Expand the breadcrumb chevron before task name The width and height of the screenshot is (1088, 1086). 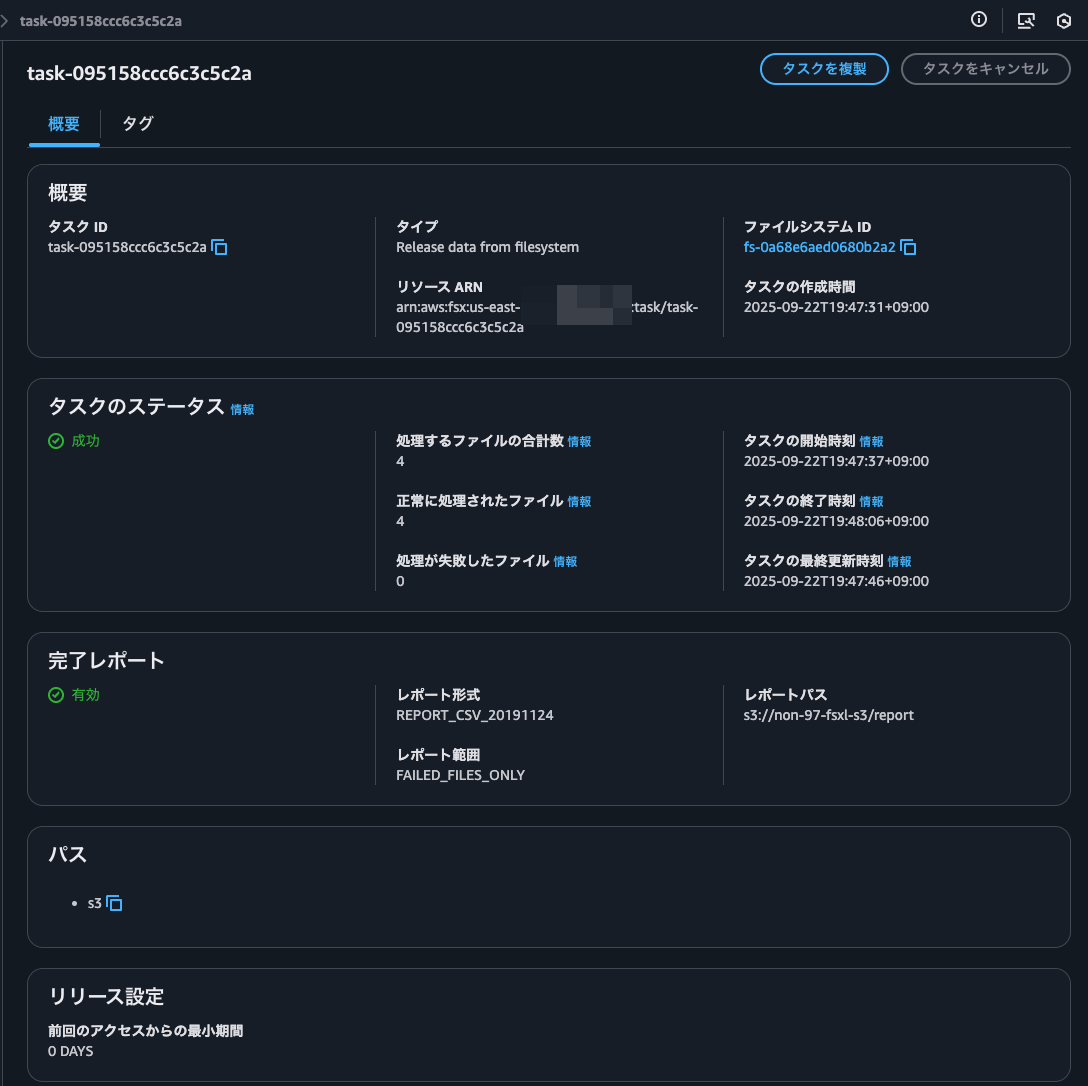5,21
